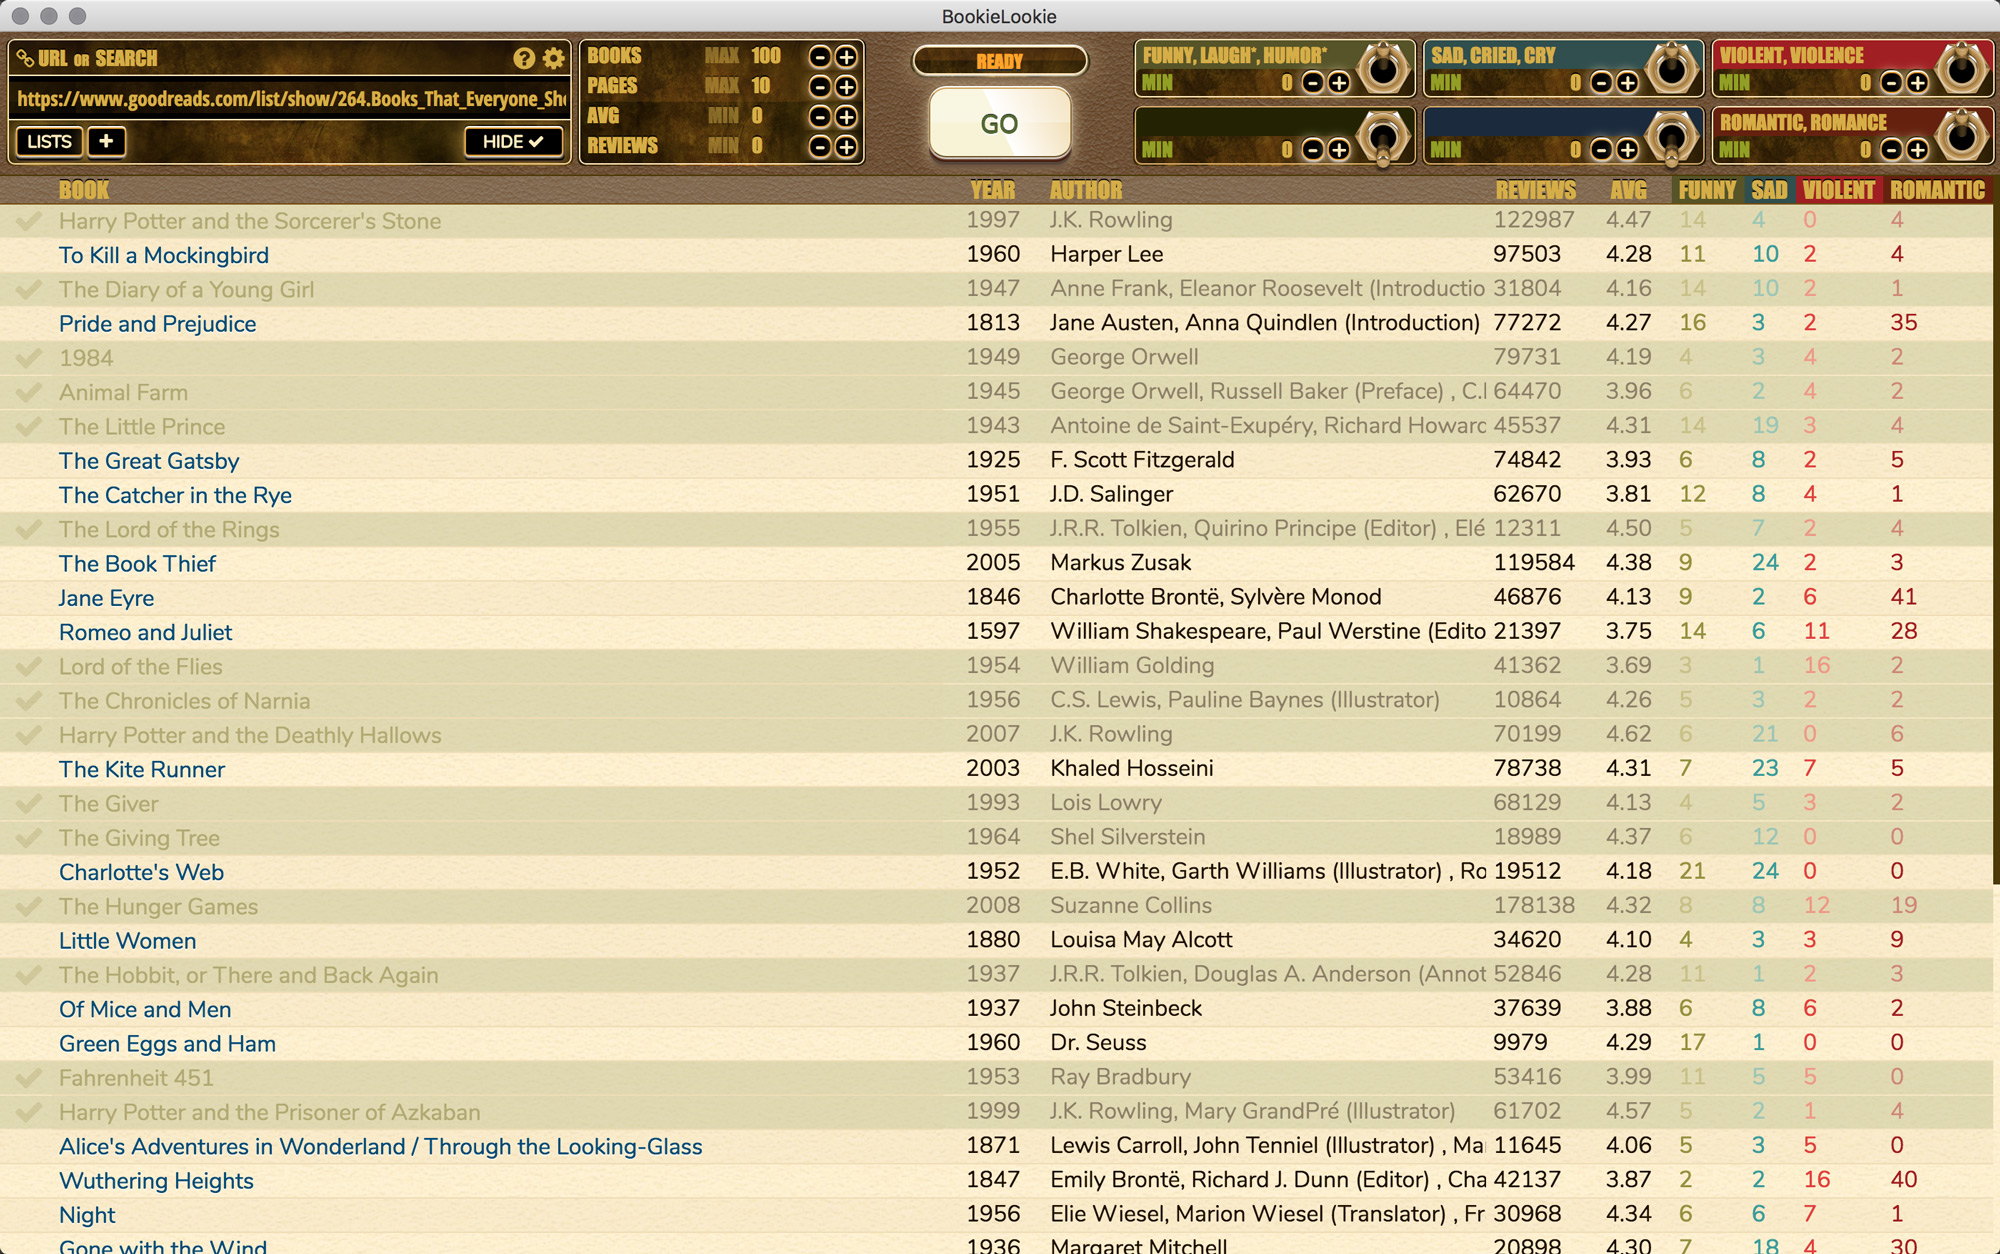
Task: Sort by the REVIEWS column header
Action: pos(1535,190)
